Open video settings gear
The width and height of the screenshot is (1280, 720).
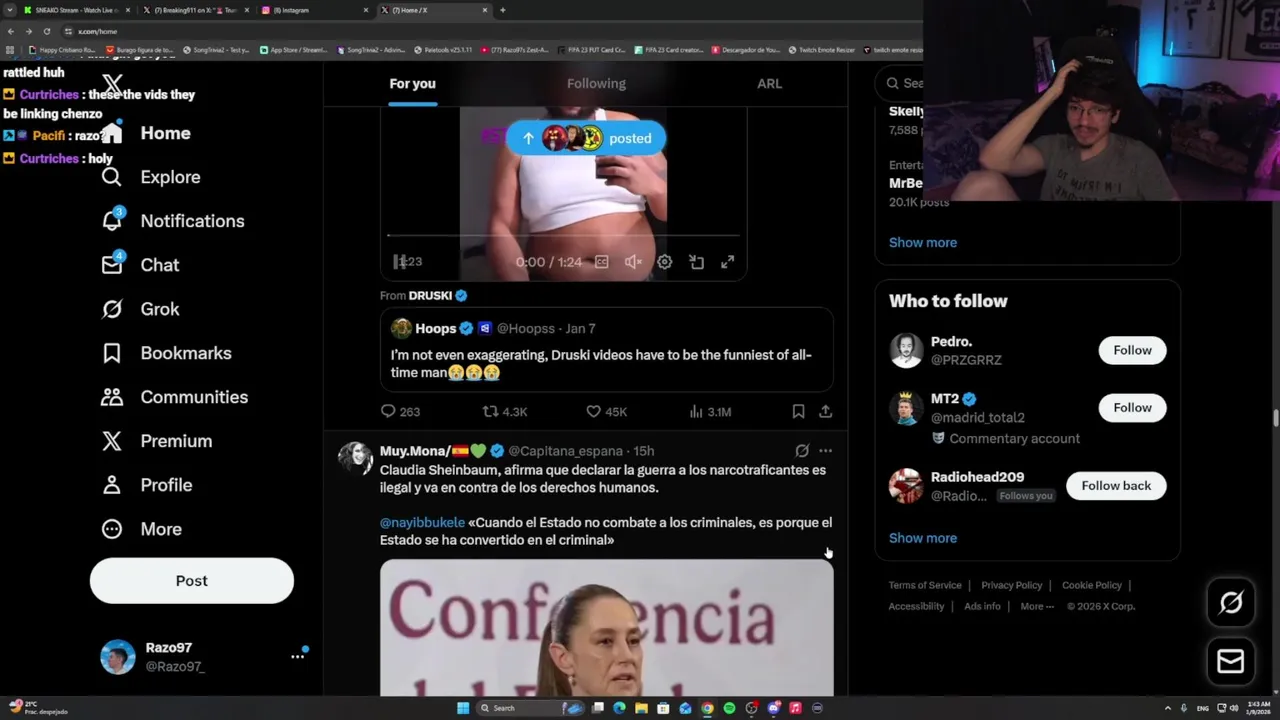tap(665, 262)
